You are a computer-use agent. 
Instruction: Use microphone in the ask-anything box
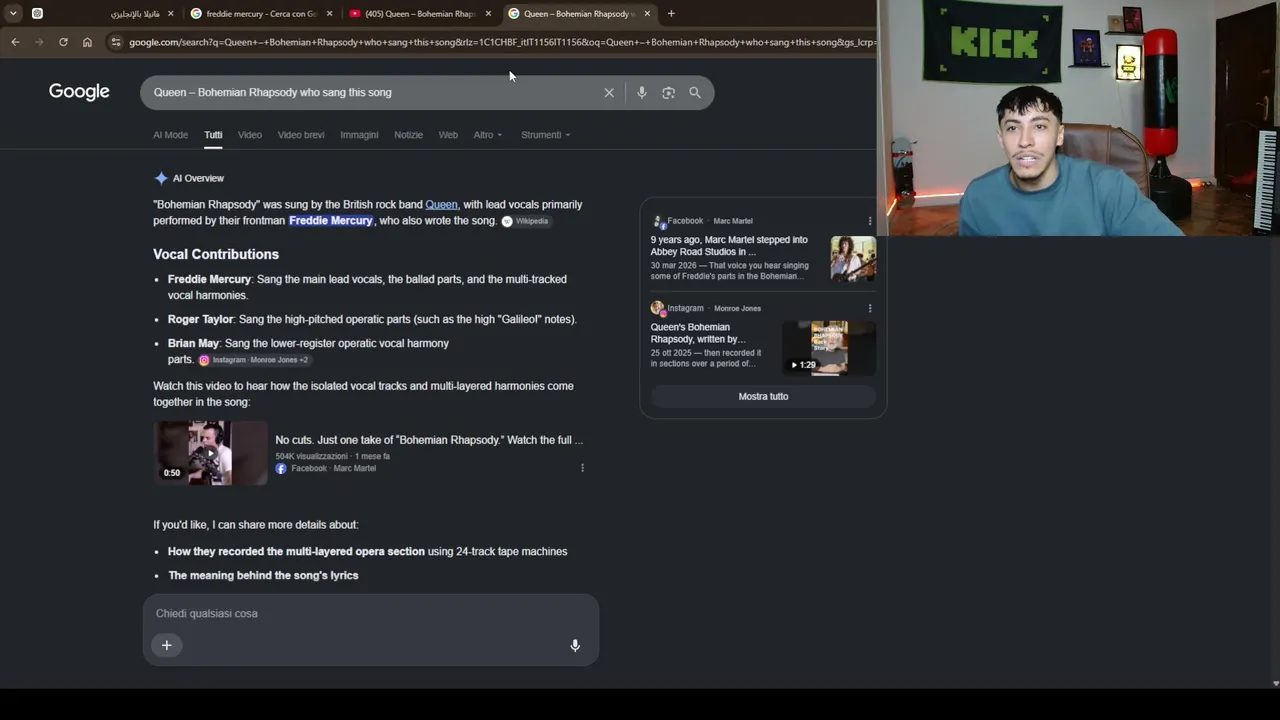(x=575, y=646)
